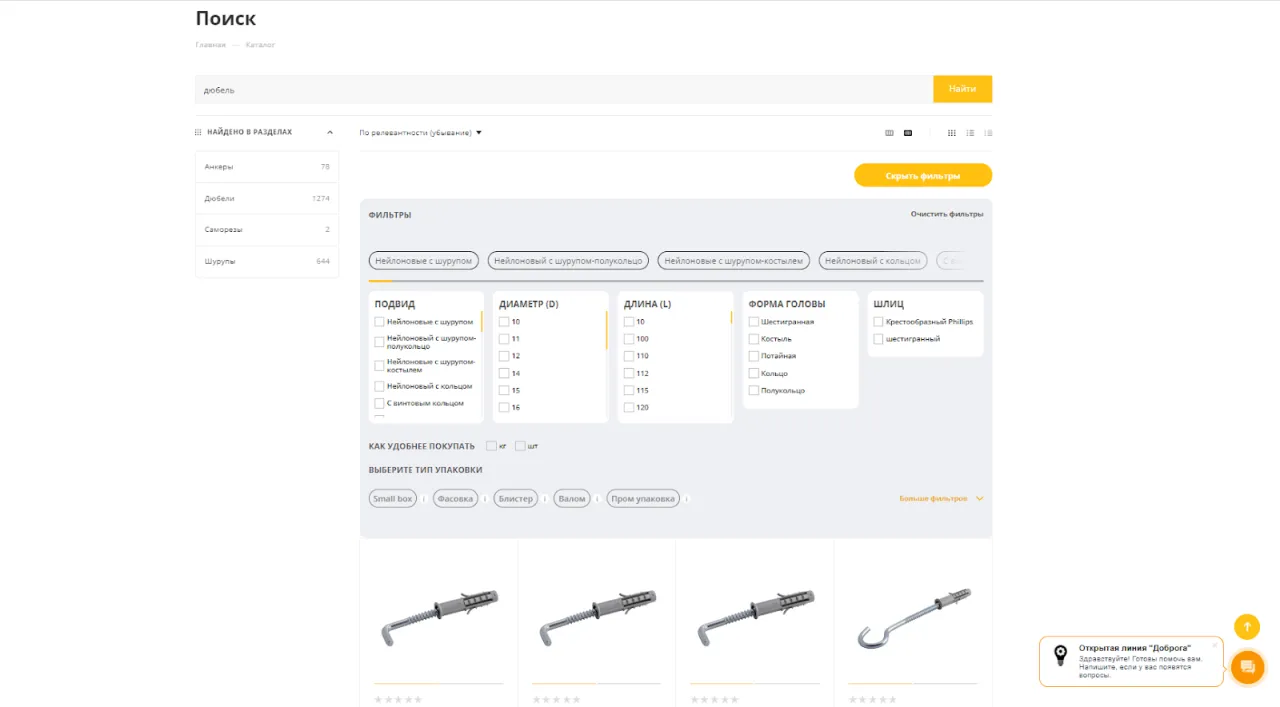Open the relevance sort dropdown
Image resolution: width=1280 pixels, height=707 pixels.
click(420, 133)
